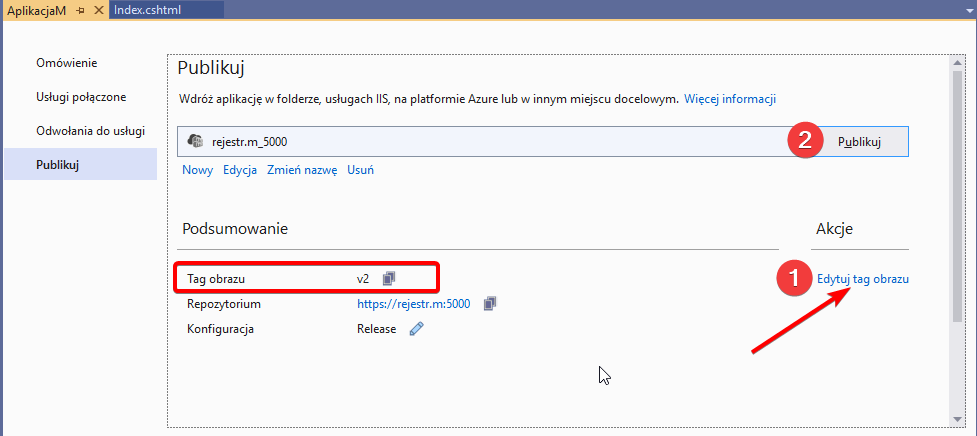Image resolution: width=977 pixels, height=436 pixels.
Task: Delete profile with Usuń link
Action: [x=360, y=170]
